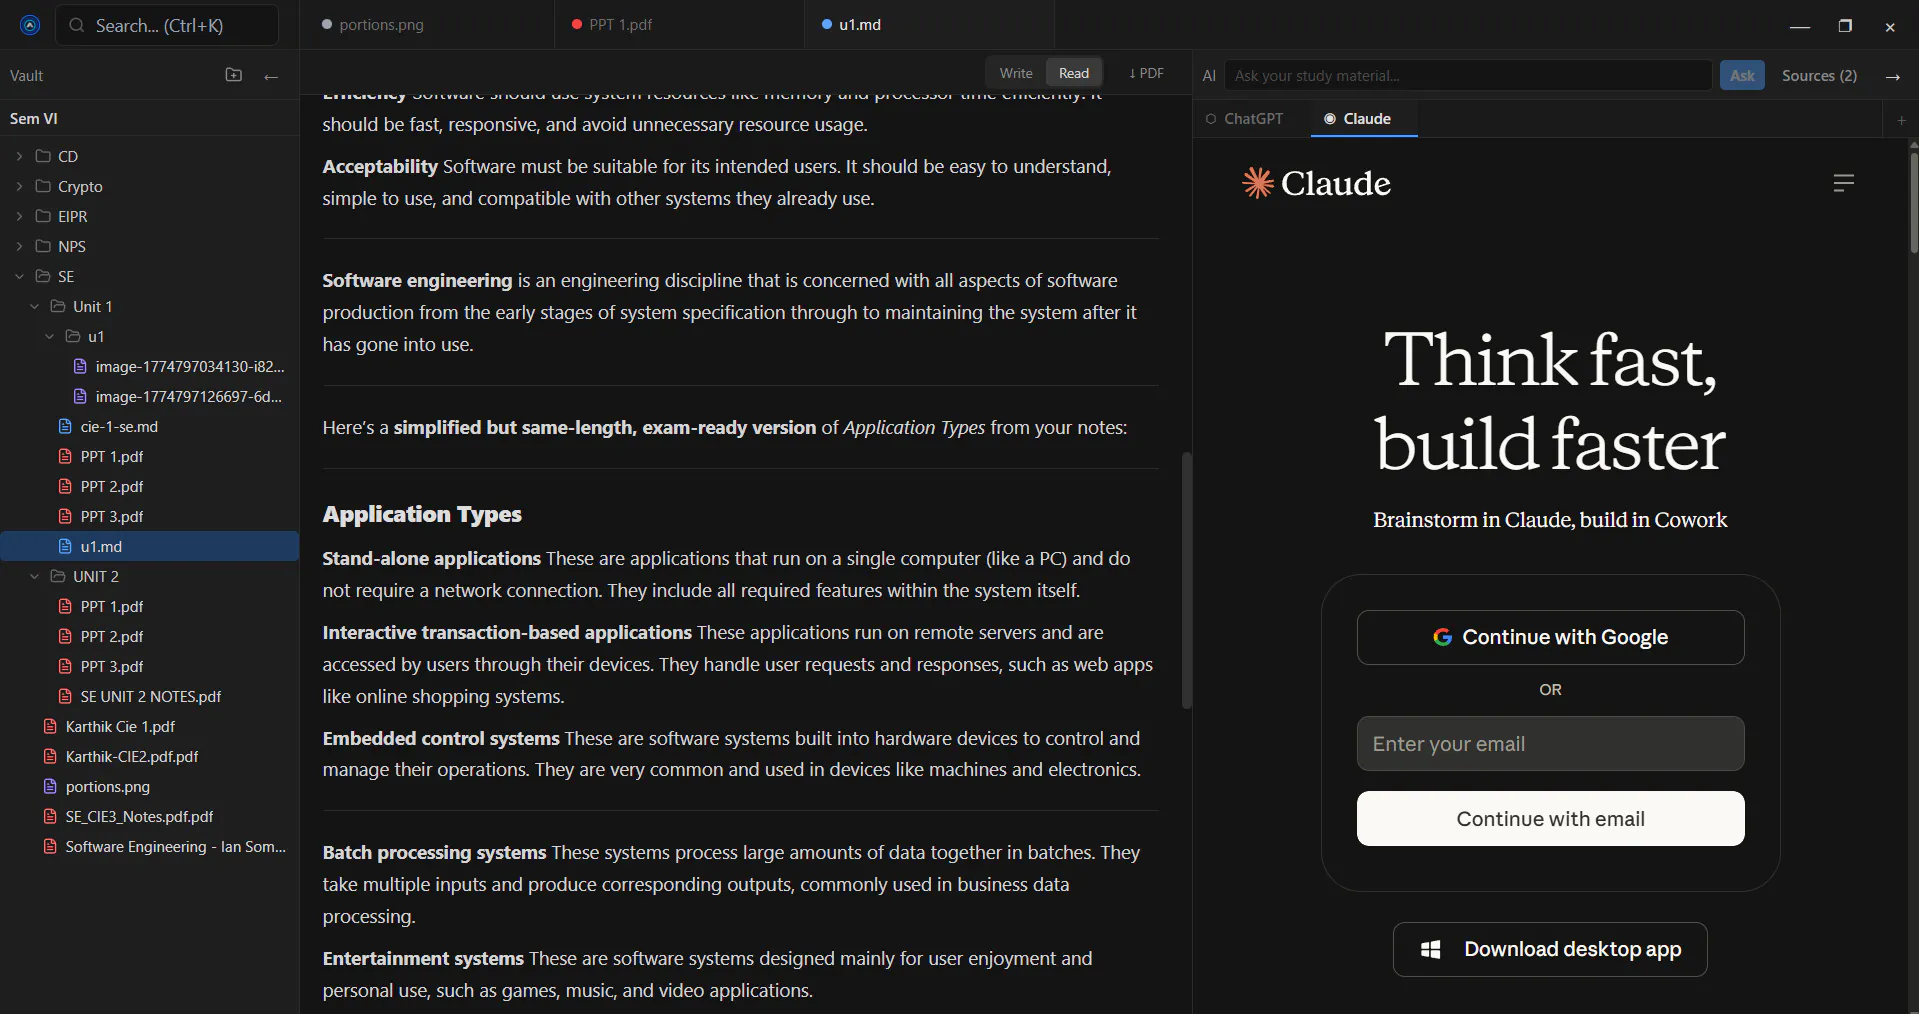Click the PDF file icon of Karthik Cie 1.pdf

(x=50, y=726)
